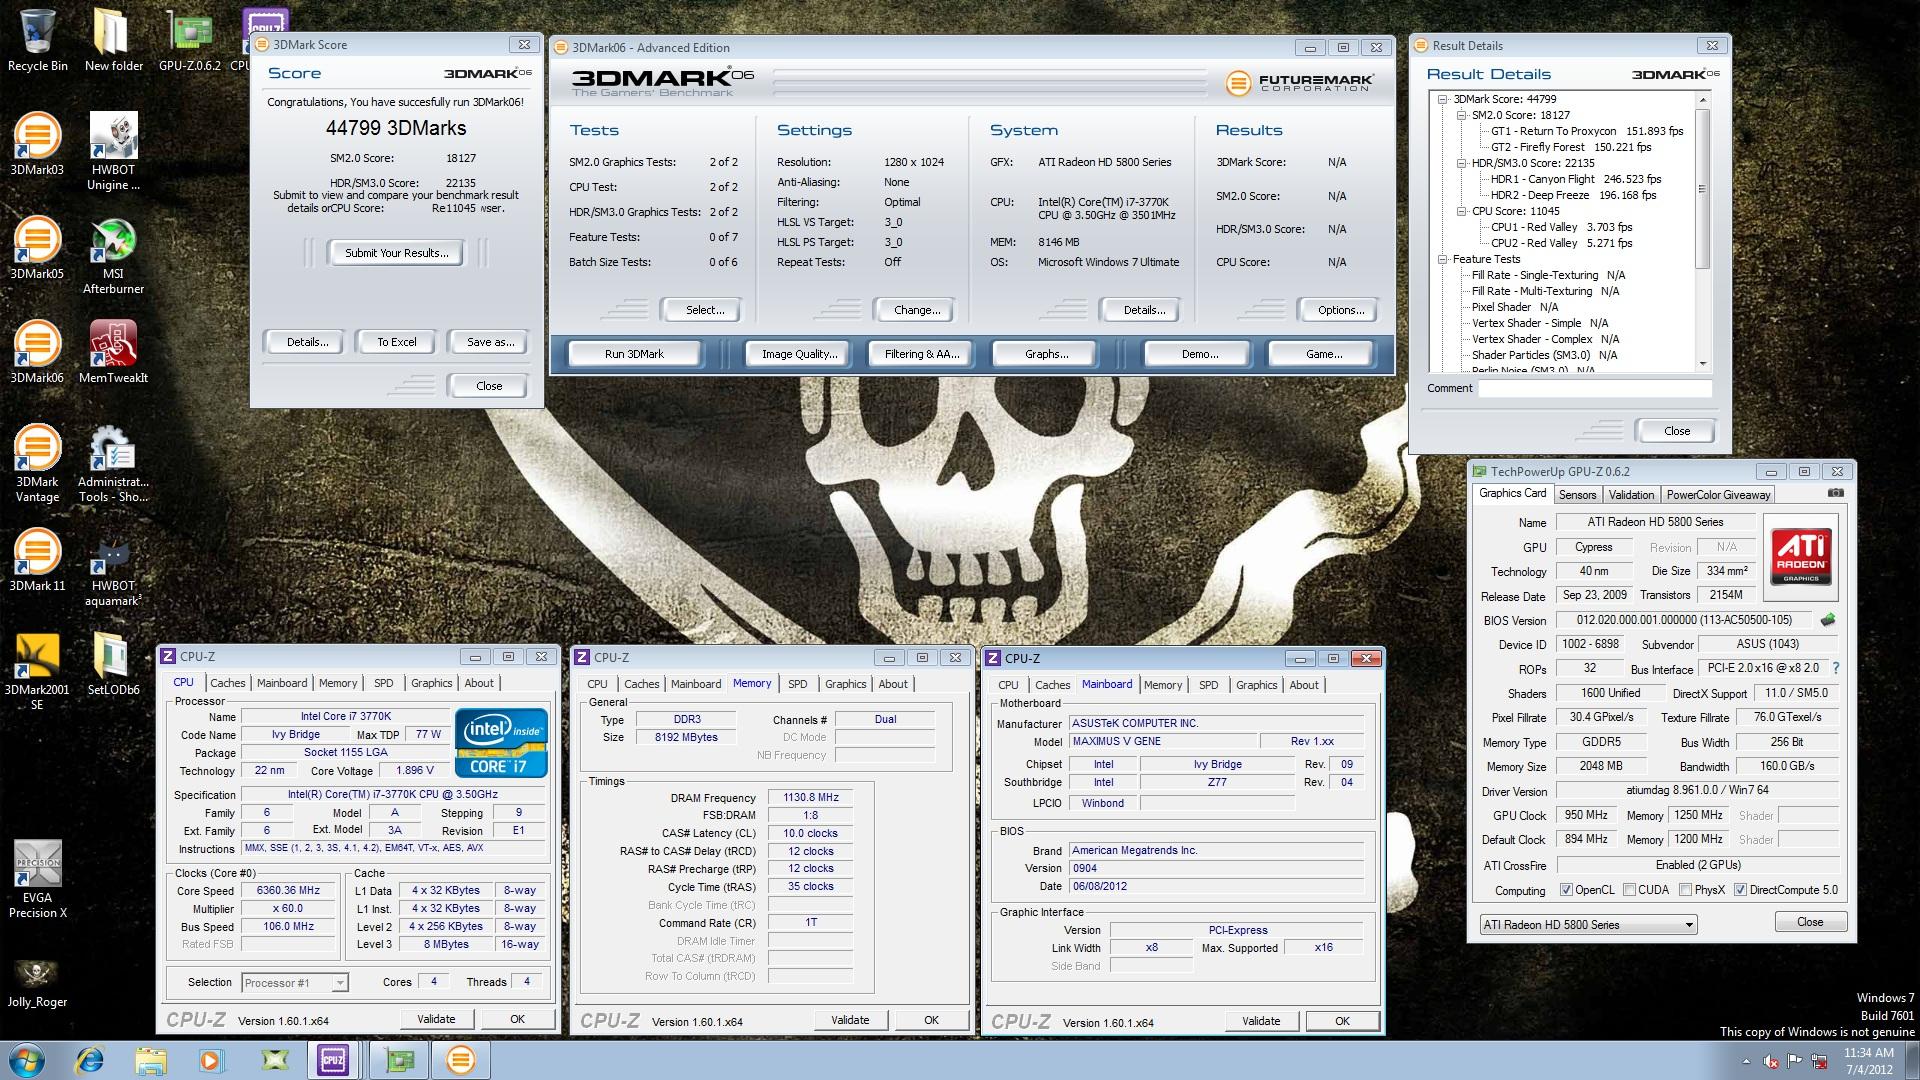Collapse the SM2.0 Score node
The image size is (1920, 1080).
pos(1461,115)
